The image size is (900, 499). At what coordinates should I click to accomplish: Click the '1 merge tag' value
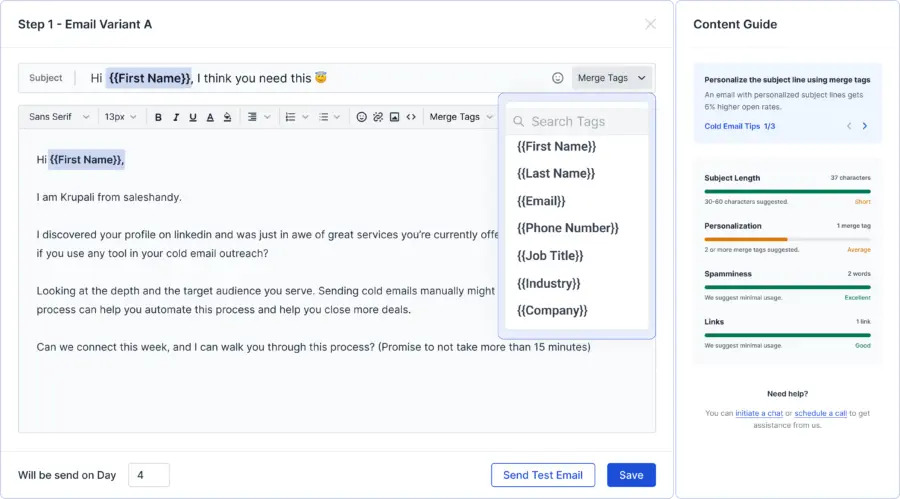854,226
